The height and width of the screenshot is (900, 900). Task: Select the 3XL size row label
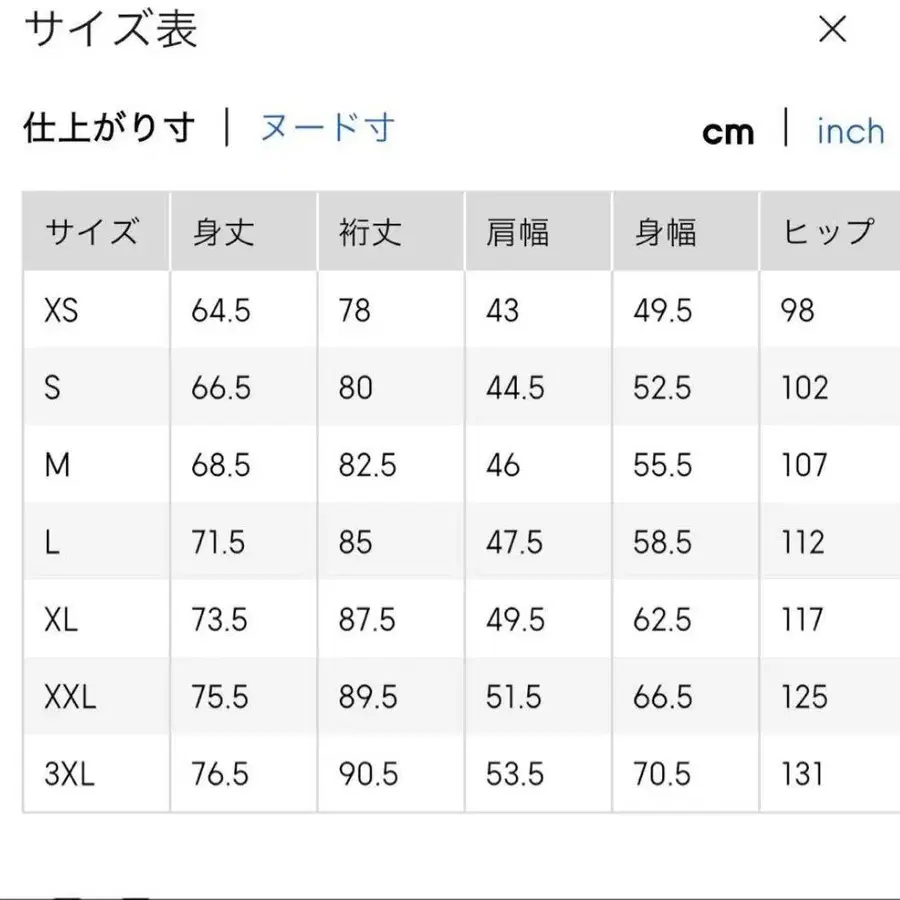click(67, 774)
